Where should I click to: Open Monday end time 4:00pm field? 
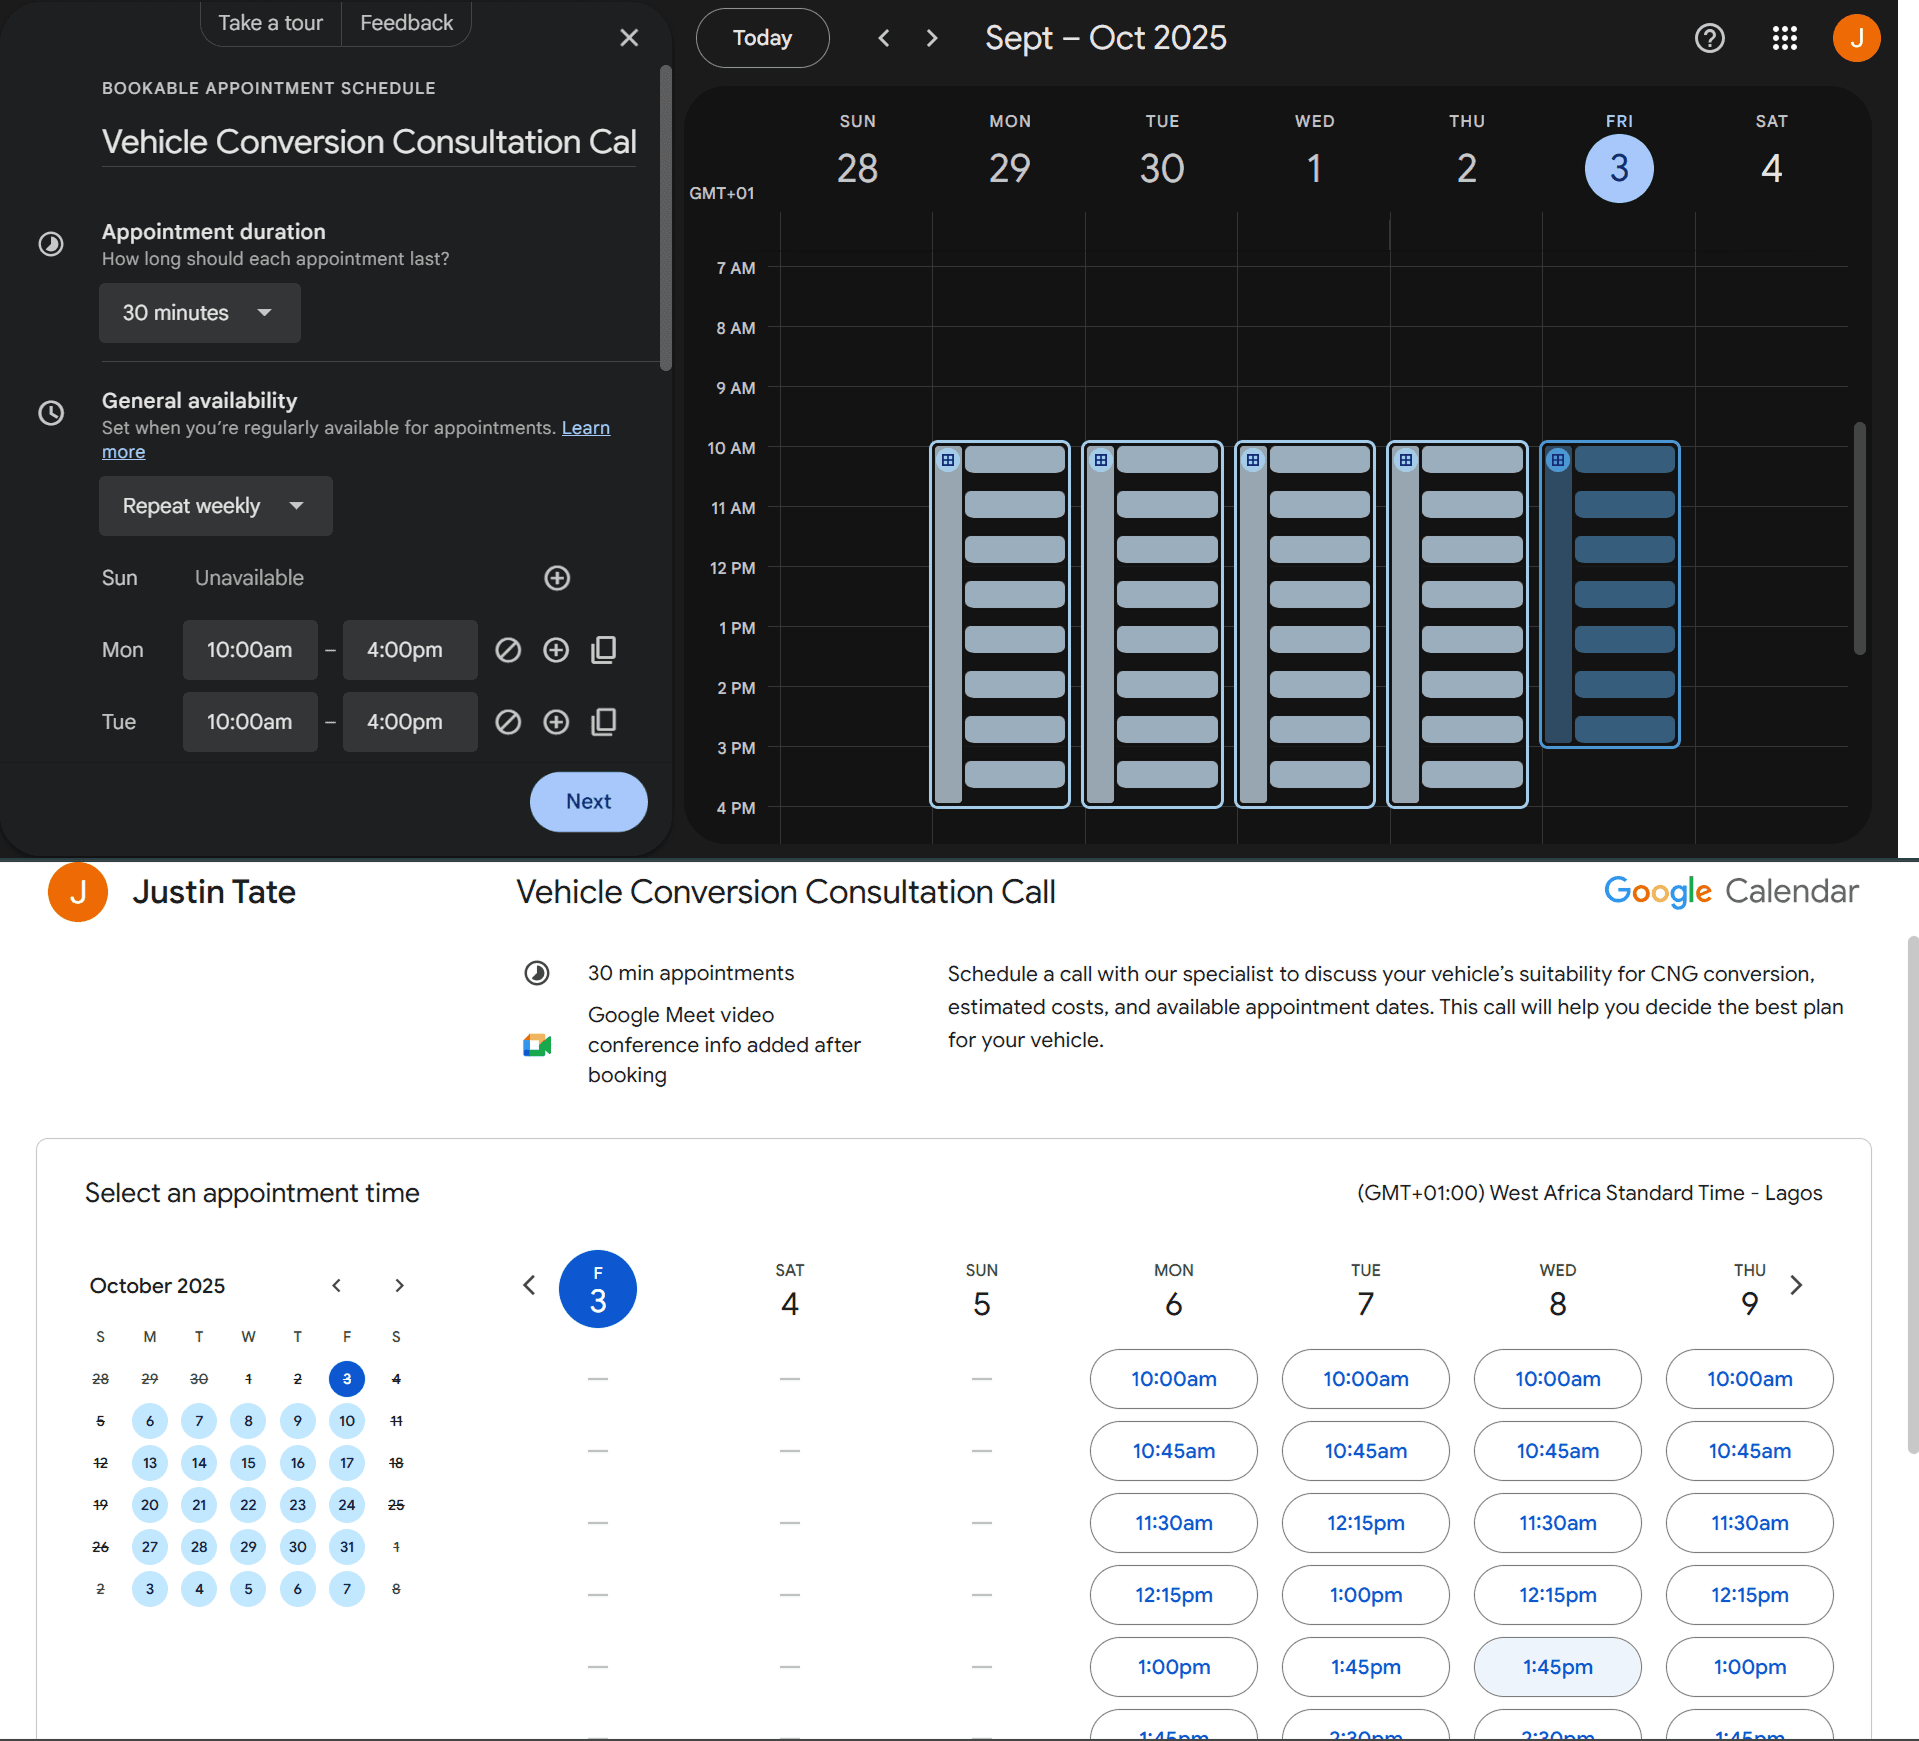(410, 650)
